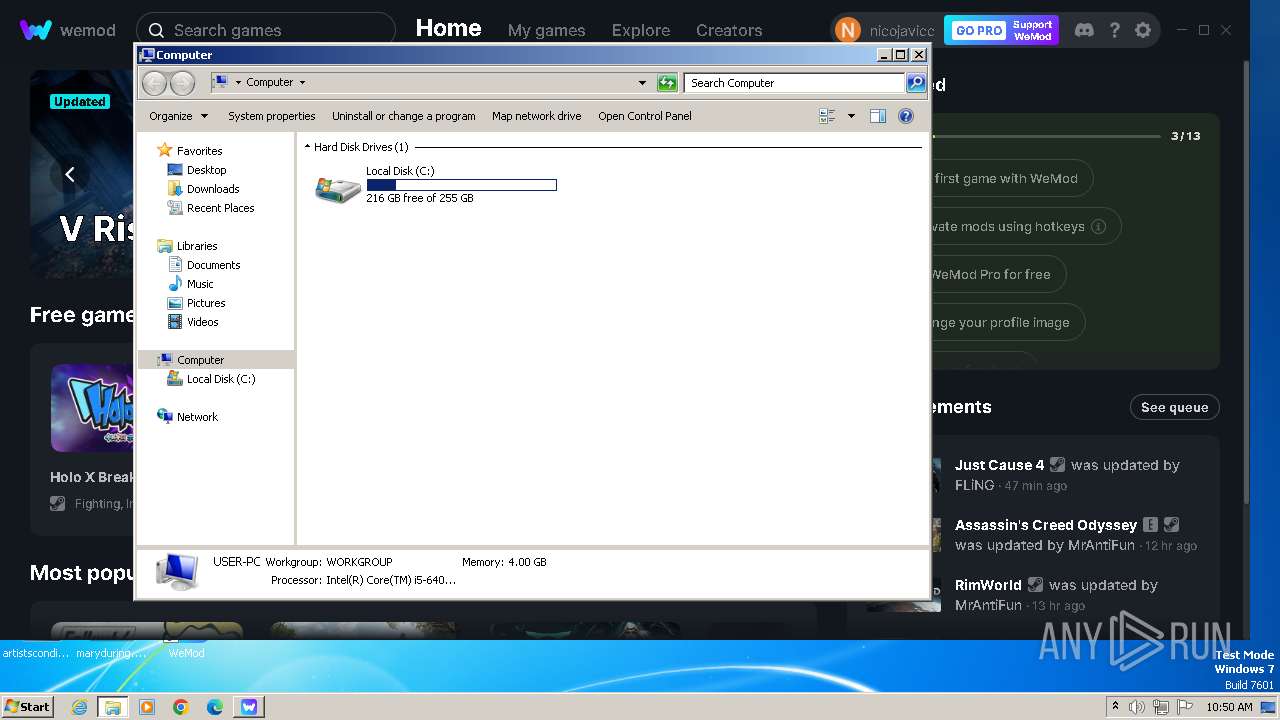Select Downloads in navigation pane
The height and width of the screenshot is (720, 1280).
[x=213, y=189]
